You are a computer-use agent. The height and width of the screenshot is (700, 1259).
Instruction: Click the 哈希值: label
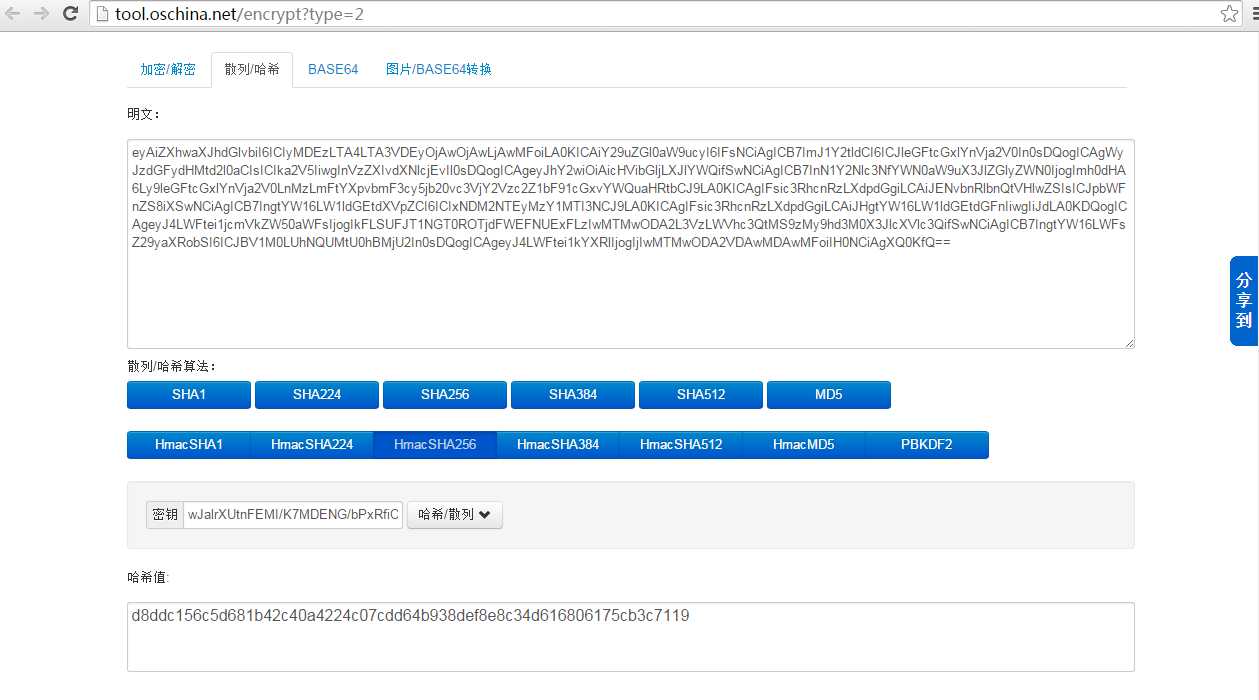pyautogui.click(x=148, y=577)
